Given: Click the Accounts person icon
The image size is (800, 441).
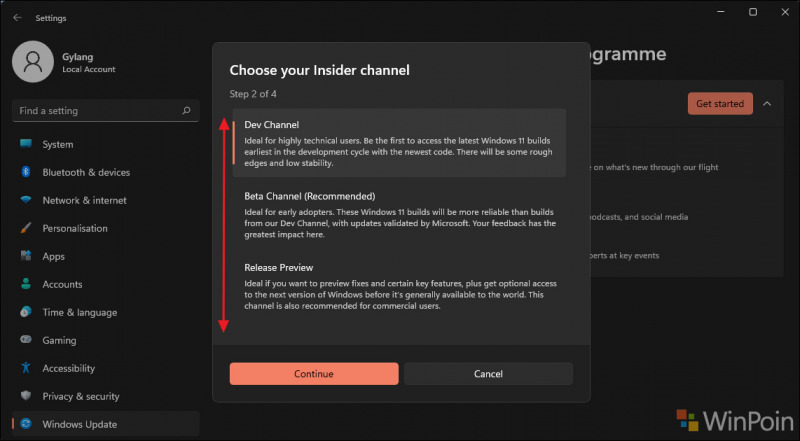Looking at the screenshot, I should tap(26, 284).
